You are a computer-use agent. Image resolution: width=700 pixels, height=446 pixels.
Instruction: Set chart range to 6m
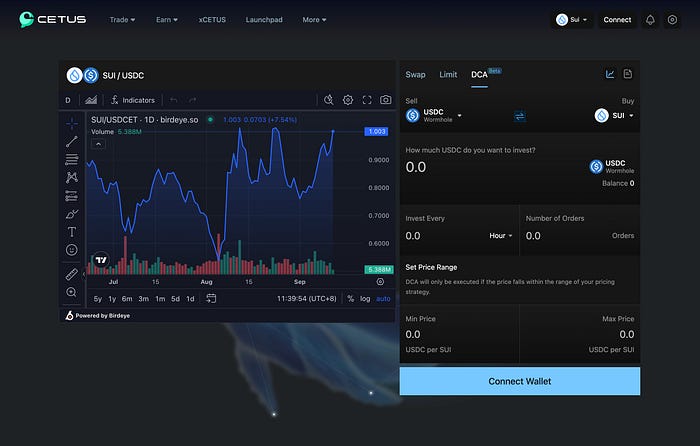click(x=127, y=299)
